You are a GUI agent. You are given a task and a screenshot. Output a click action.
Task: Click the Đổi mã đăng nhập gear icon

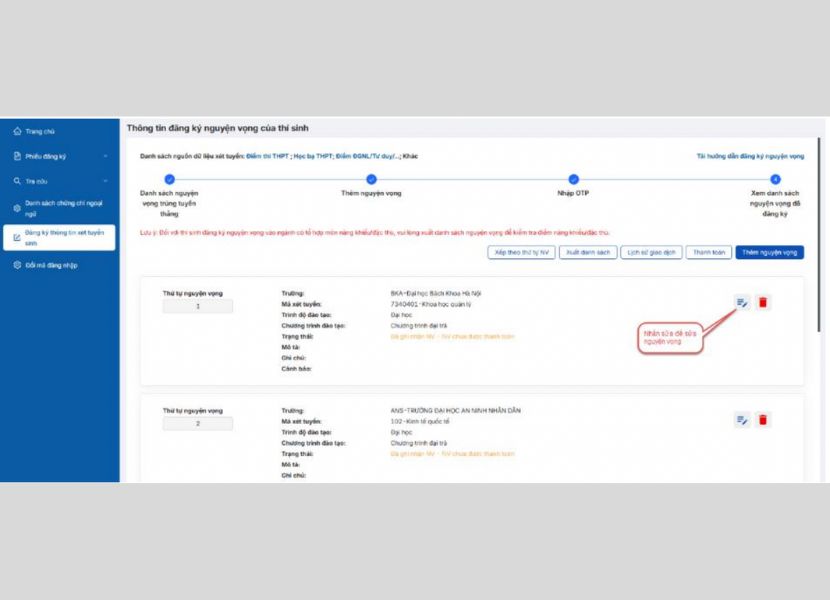point(17,265)
